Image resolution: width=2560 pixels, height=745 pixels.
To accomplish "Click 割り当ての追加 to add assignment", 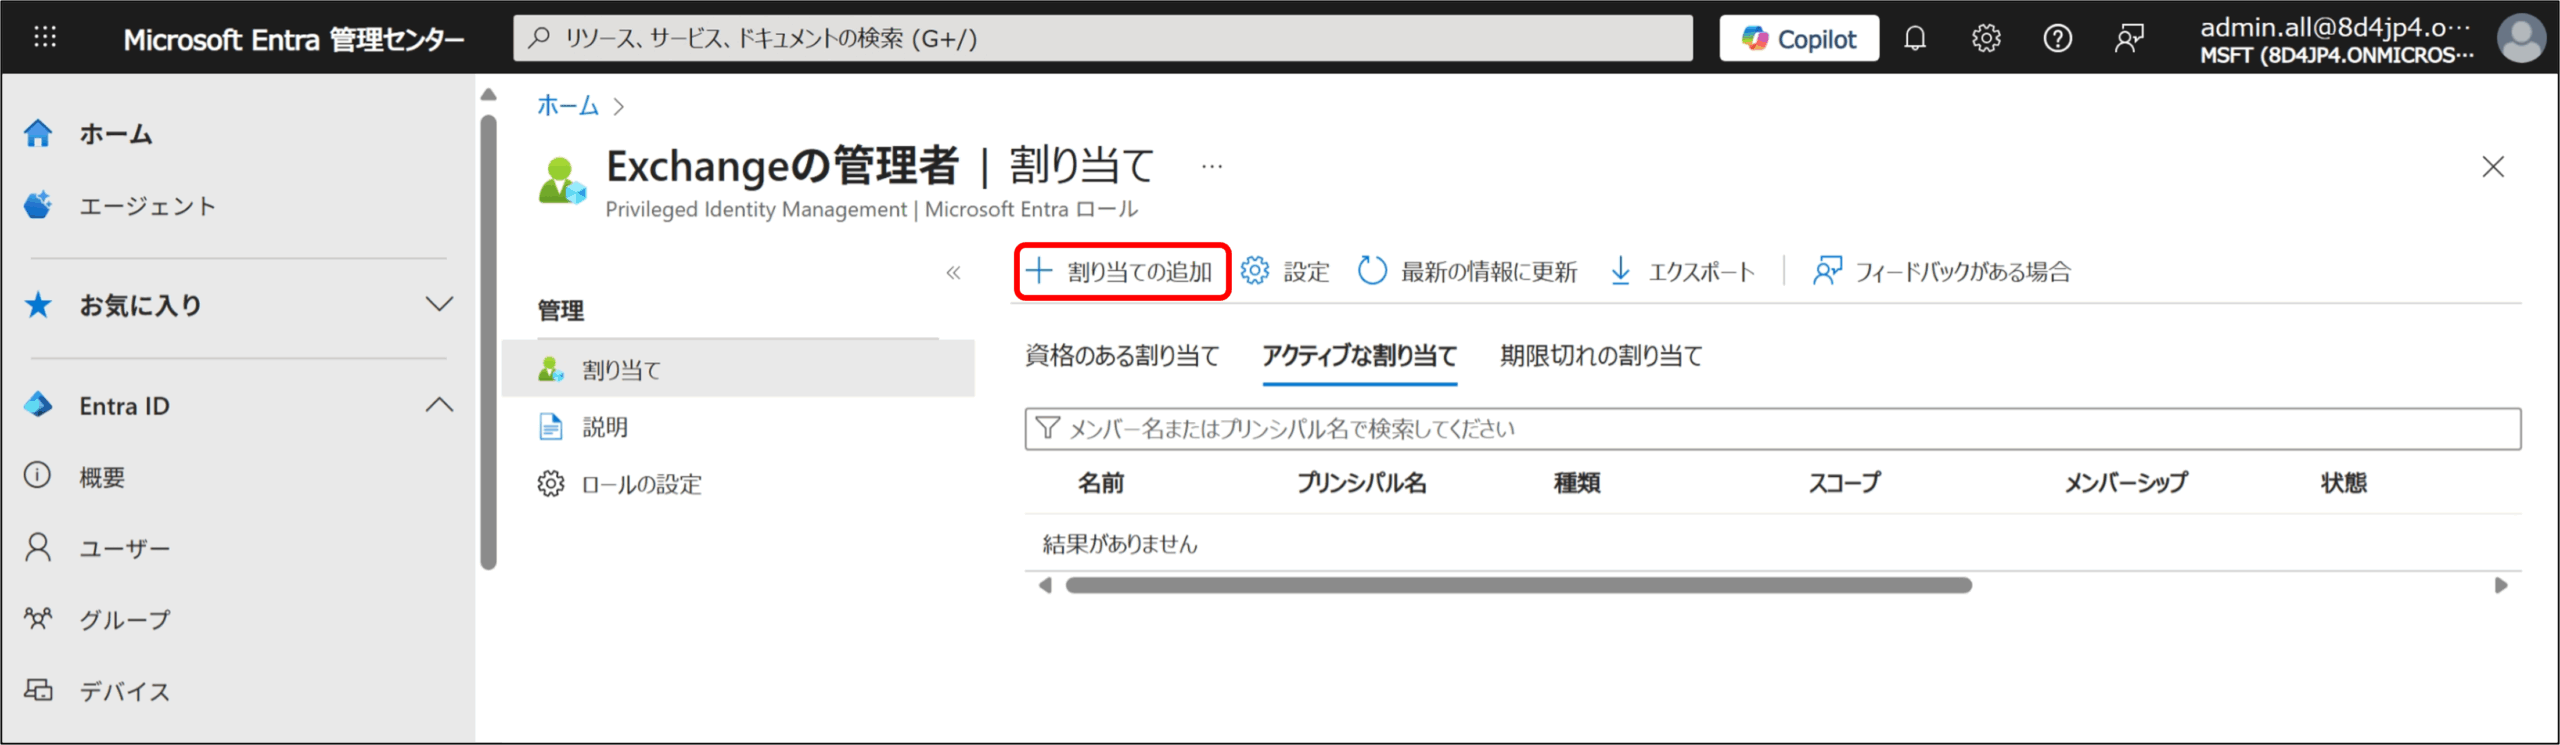I will [1121, 271].
